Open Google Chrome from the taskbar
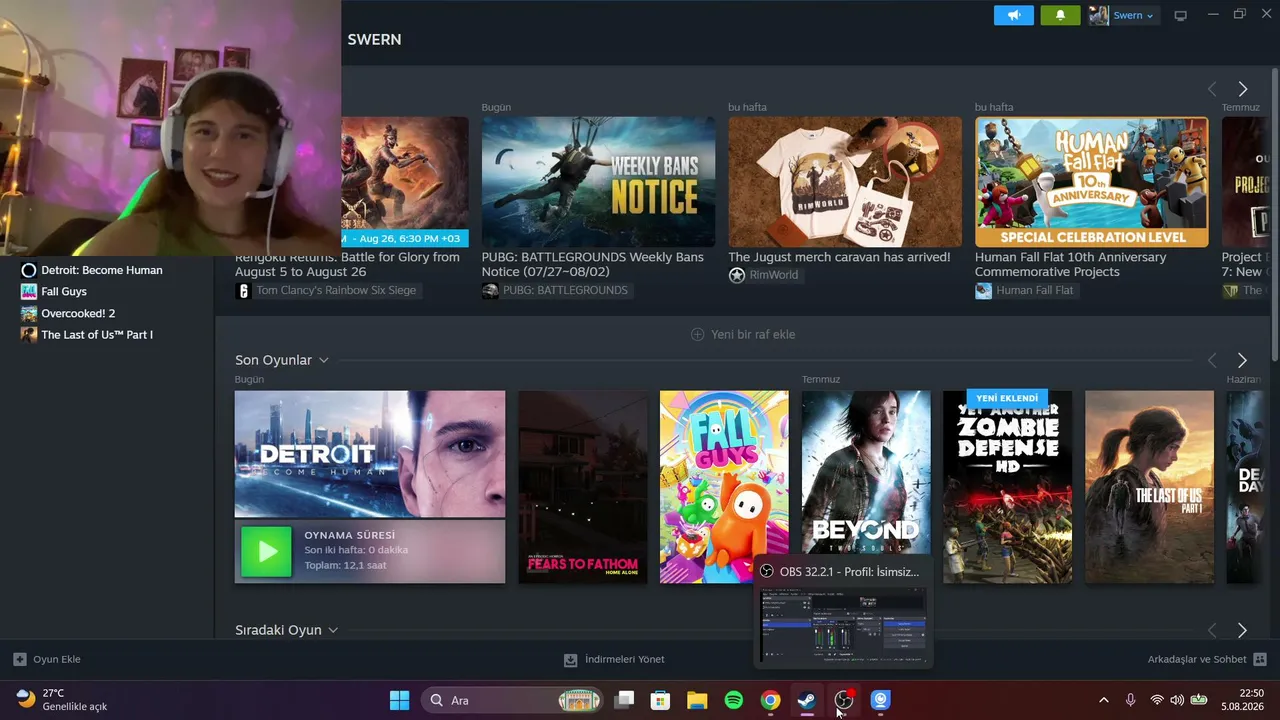Viewport: 1280px width, 720px height. click(x=770, y=700)
